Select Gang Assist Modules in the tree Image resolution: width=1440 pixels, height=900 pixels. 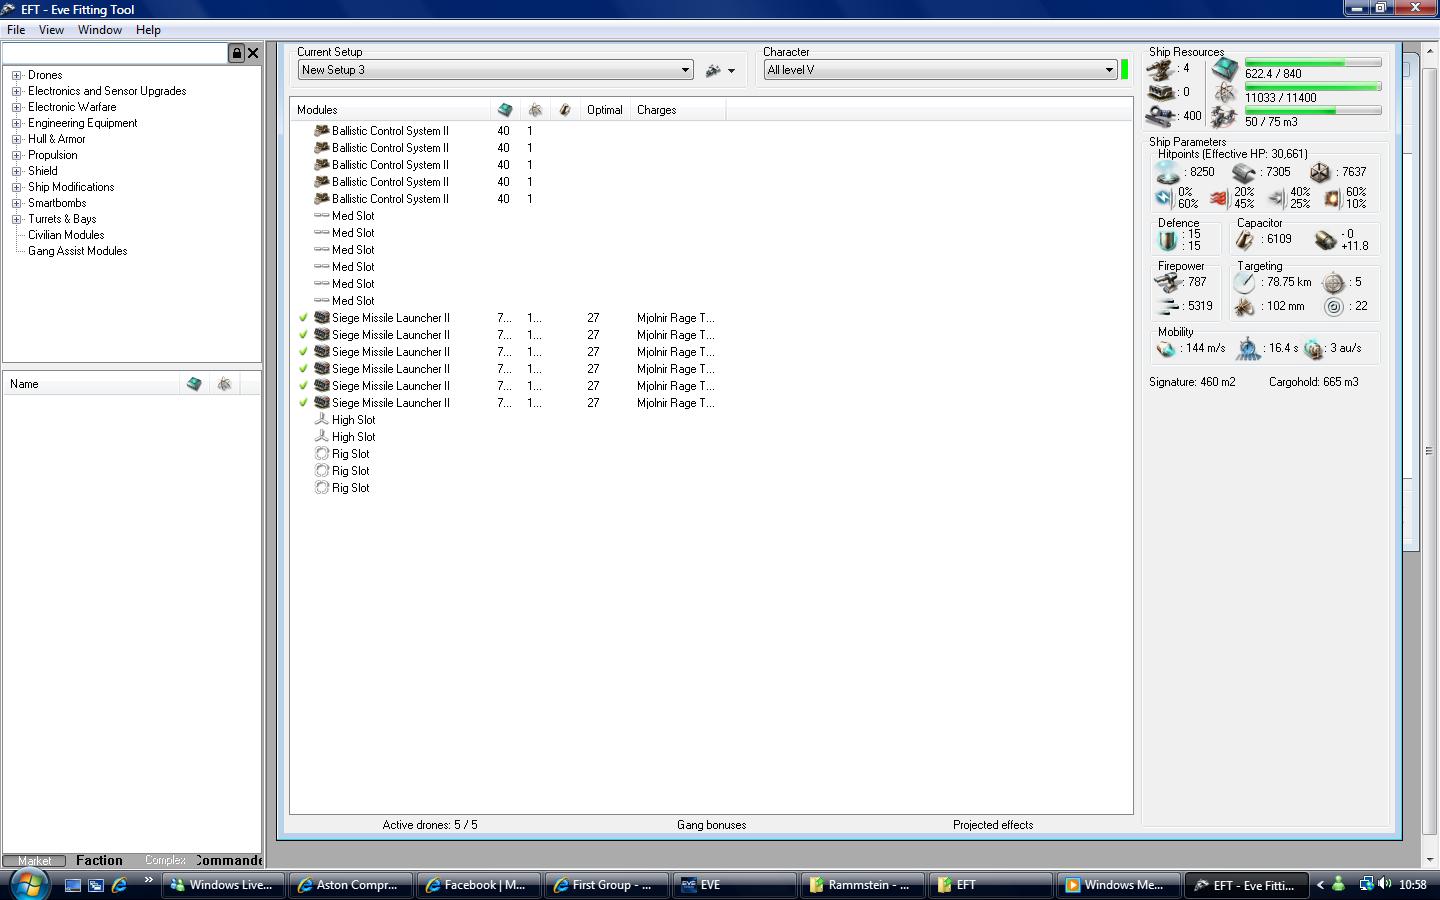click(78, 251)
